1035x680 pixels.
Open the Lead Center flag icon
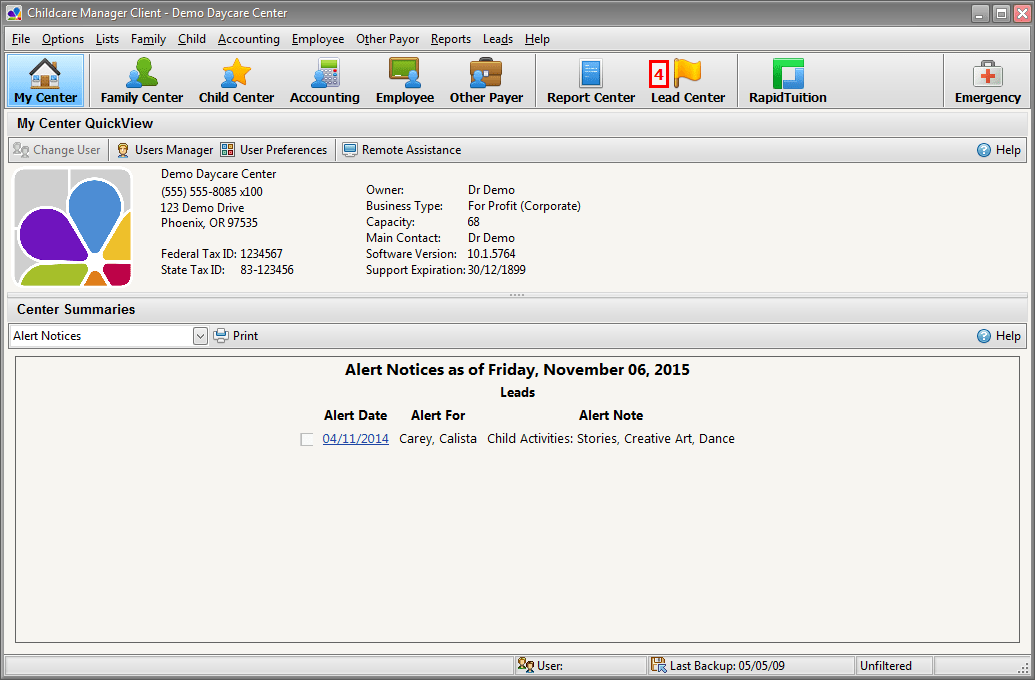688,81
